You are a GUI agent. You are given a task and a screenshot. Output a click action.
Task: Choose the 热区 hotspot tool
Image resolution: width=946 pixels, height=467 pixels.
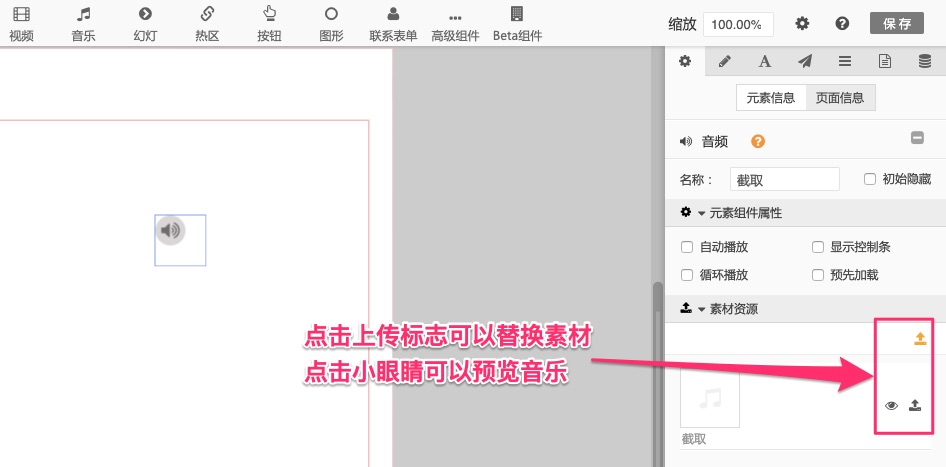207,24
